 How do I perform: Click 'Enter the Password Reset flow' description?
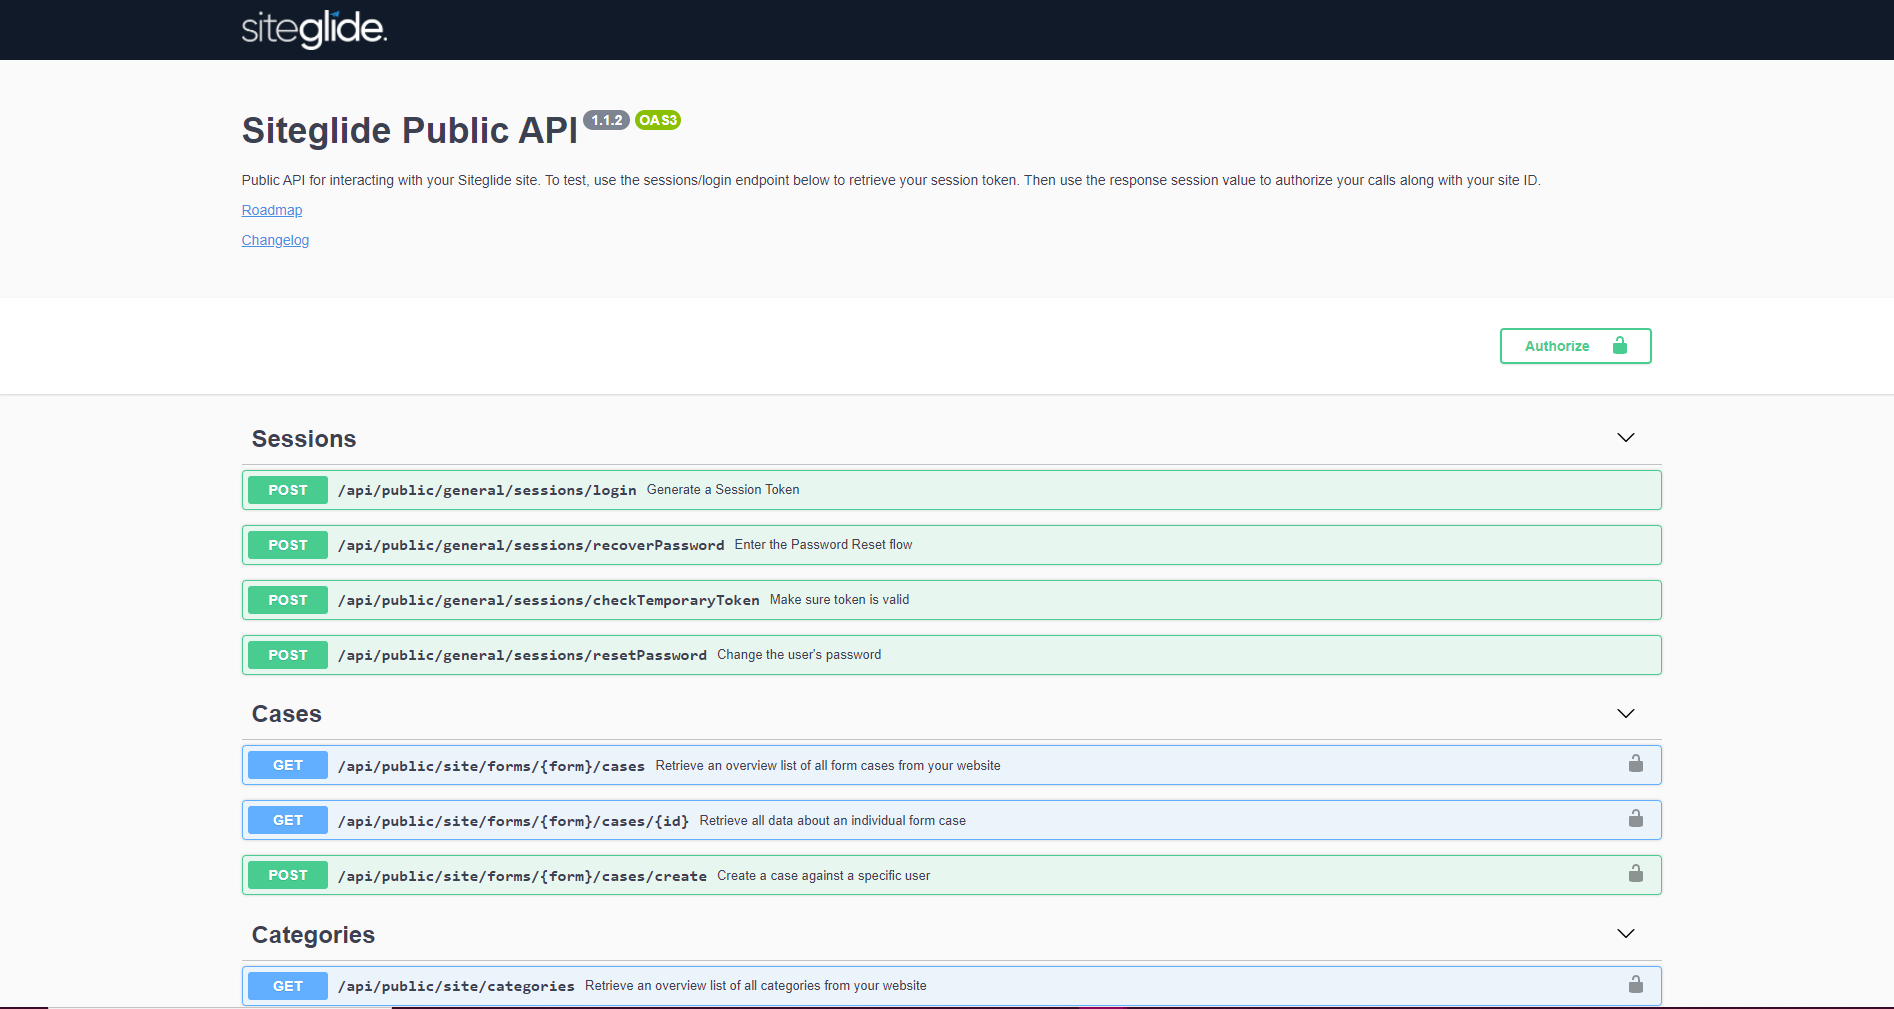(x=823, y=545)
